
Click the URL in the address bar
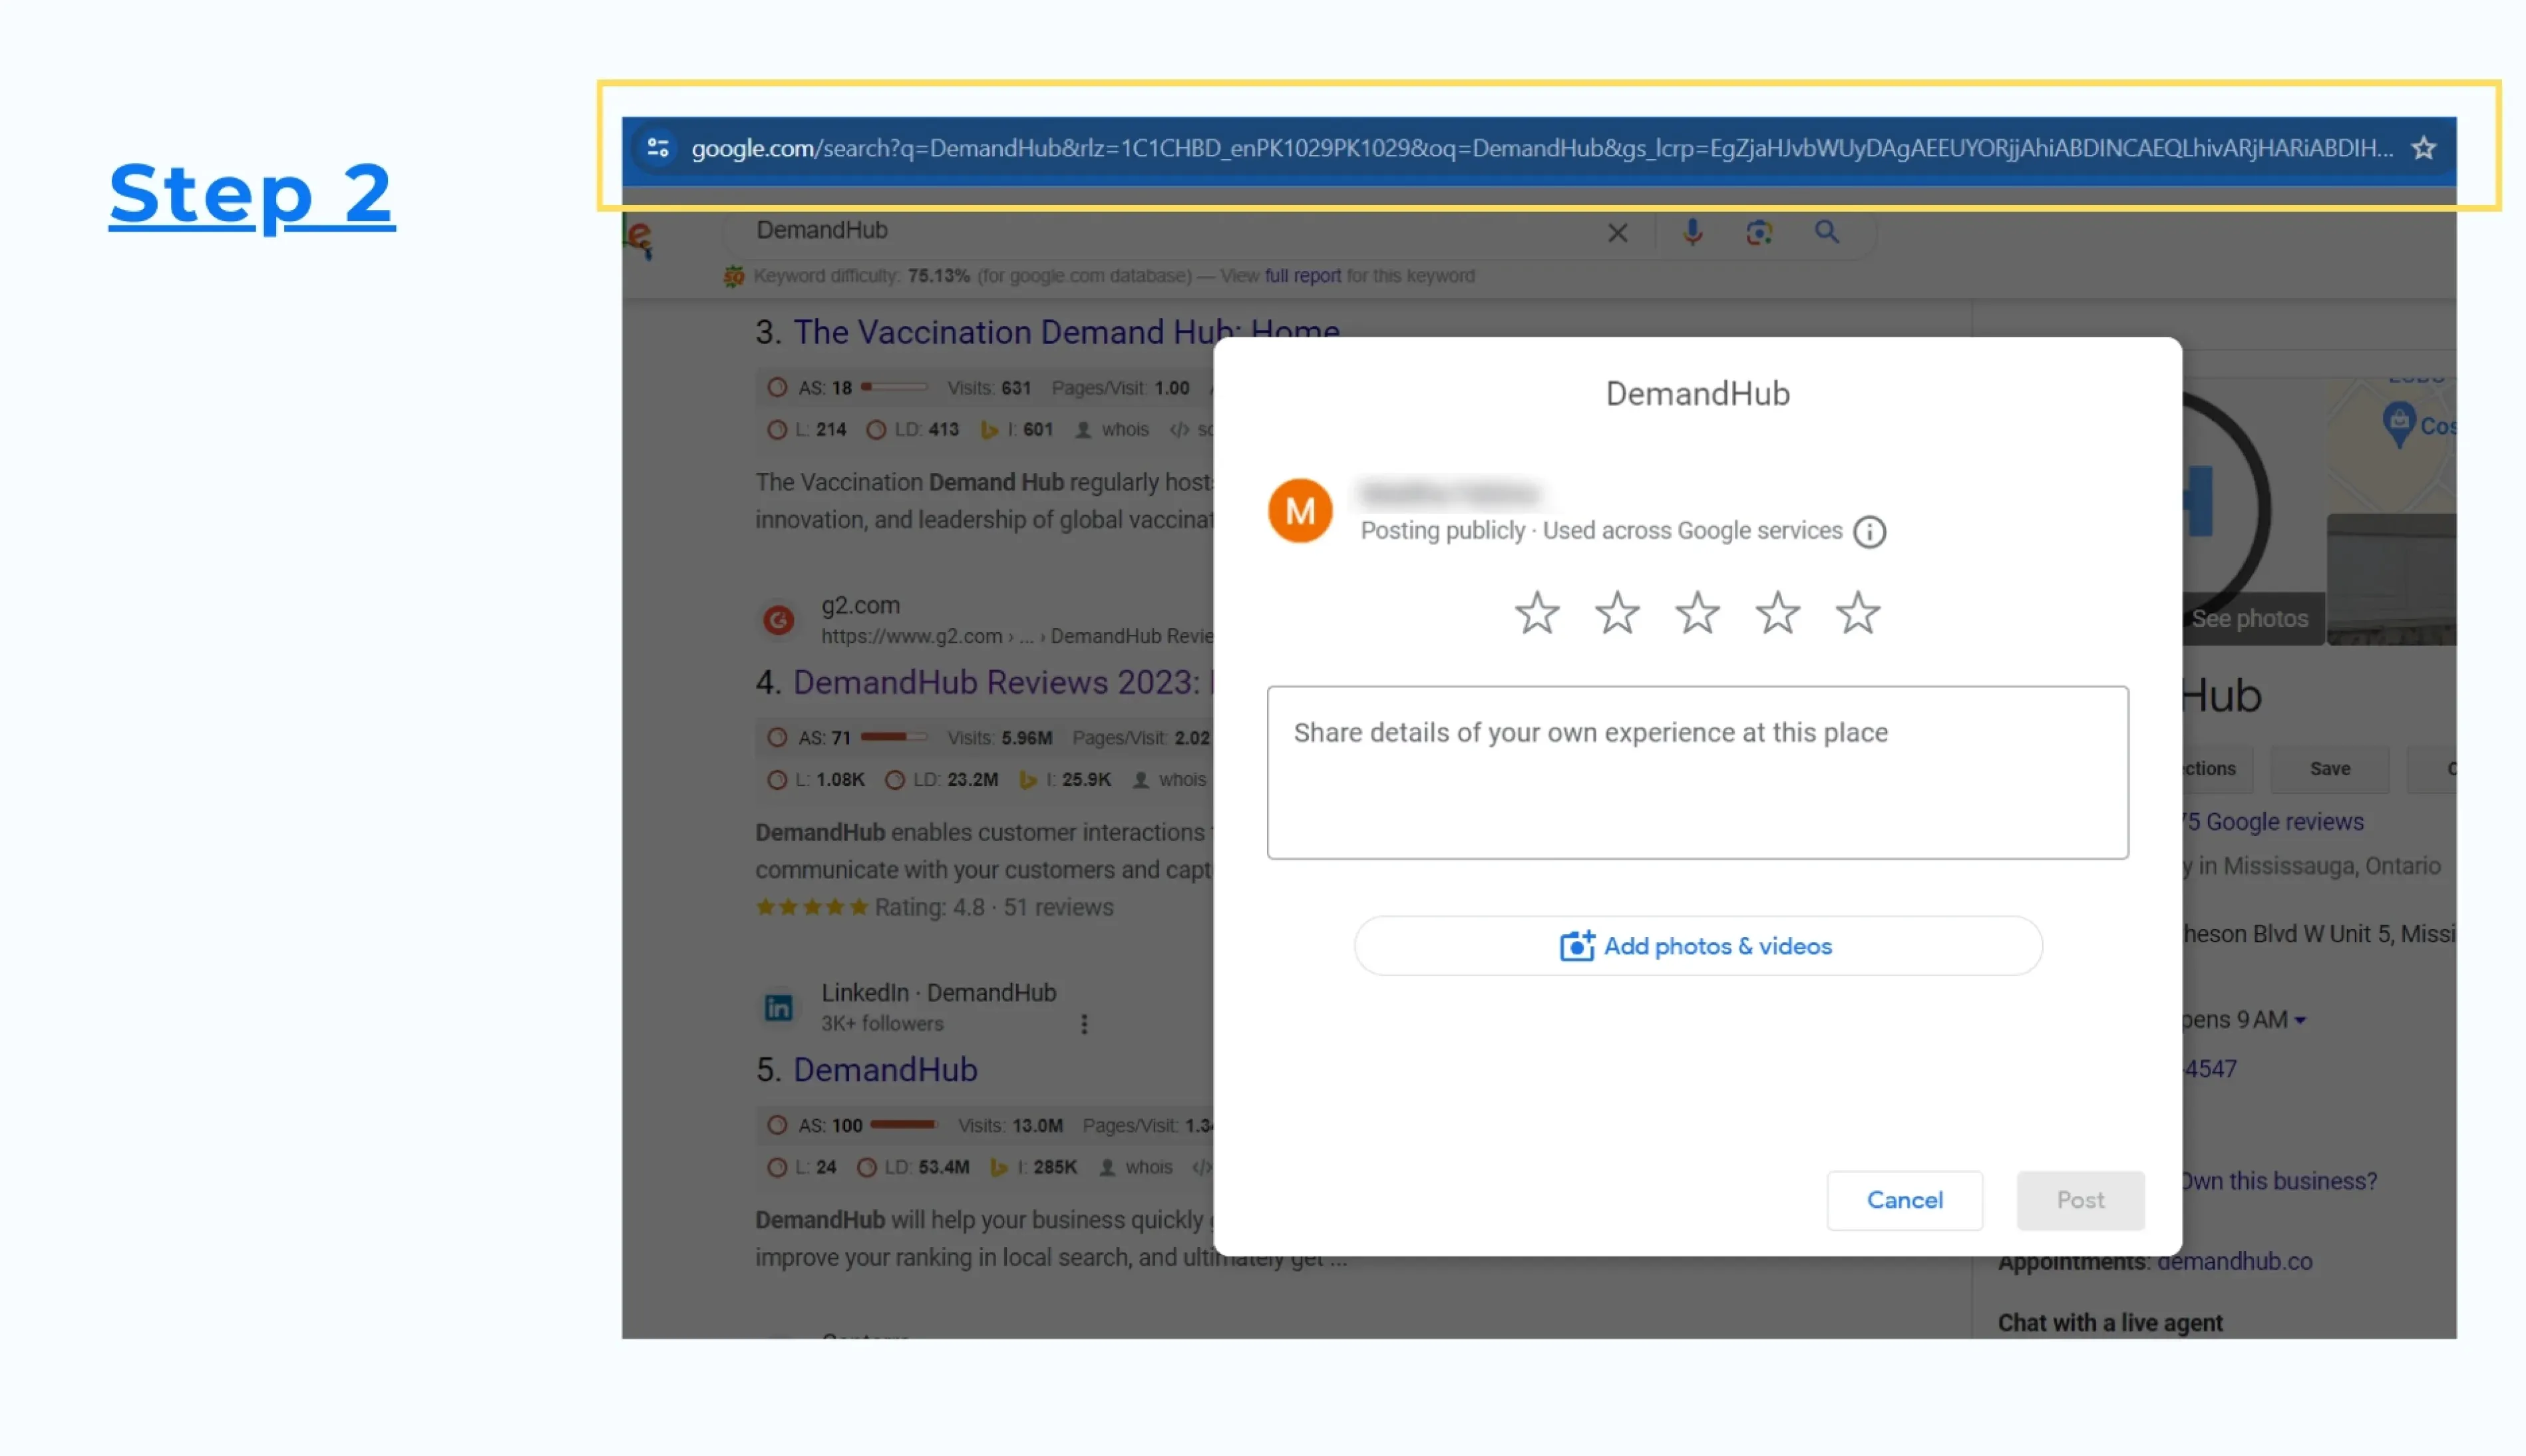(1541, 148)
